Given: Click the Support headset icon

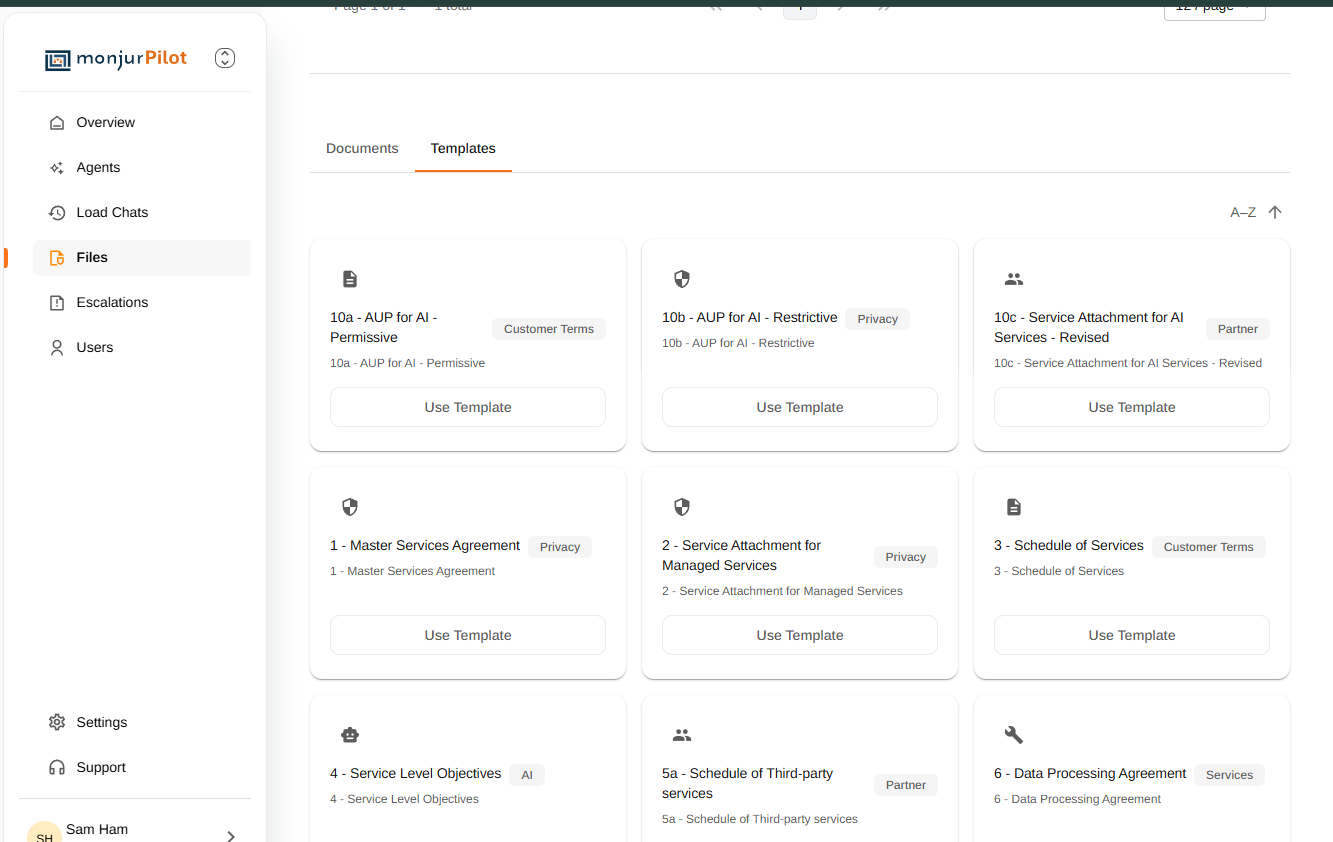Looking at the screenshot, I should pyautogui.click(x=57, y=768).
